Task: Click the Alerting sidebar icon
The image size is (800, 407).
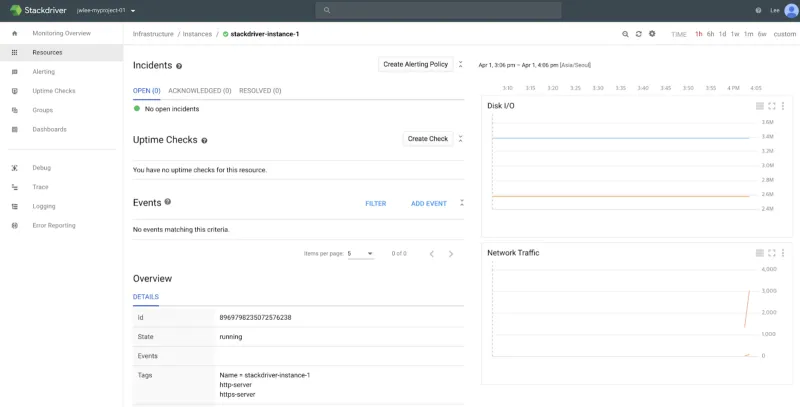Action: (x=14, y=72)
